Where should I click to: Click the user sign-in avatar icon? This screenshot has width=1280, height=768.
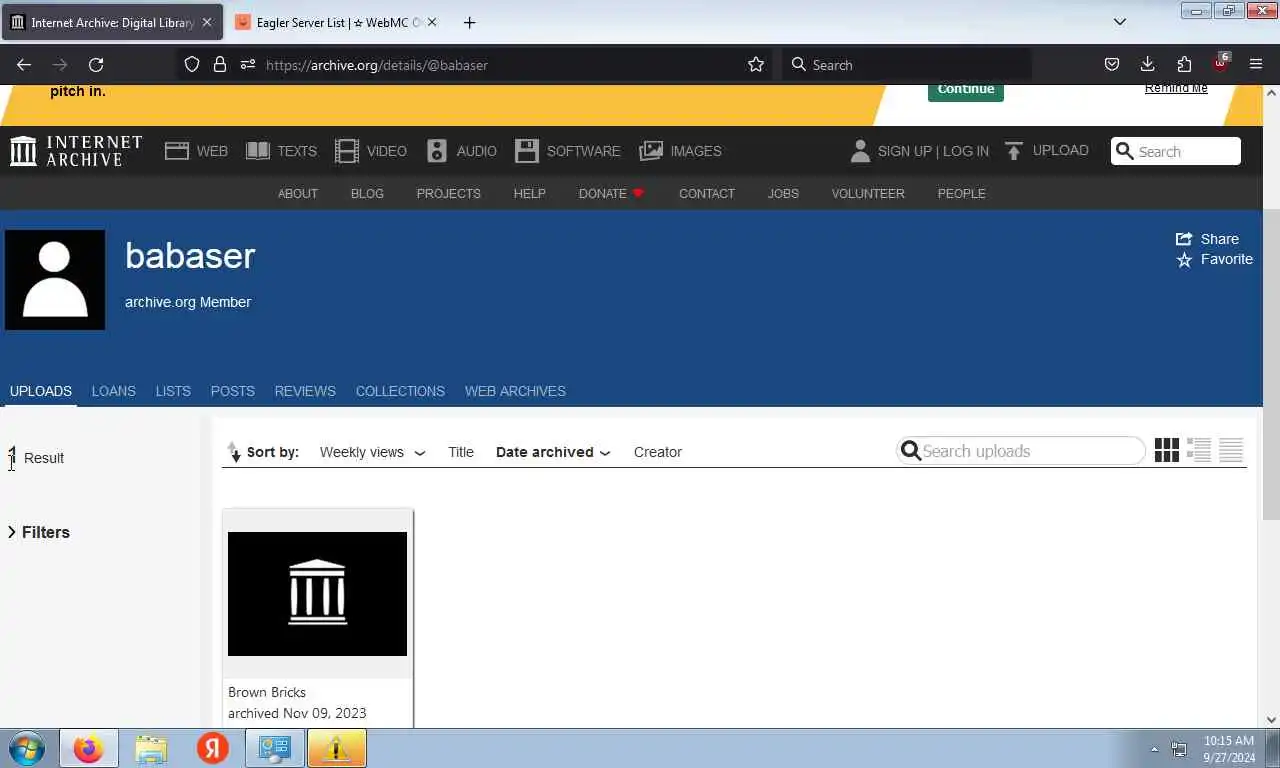[860, 151]
